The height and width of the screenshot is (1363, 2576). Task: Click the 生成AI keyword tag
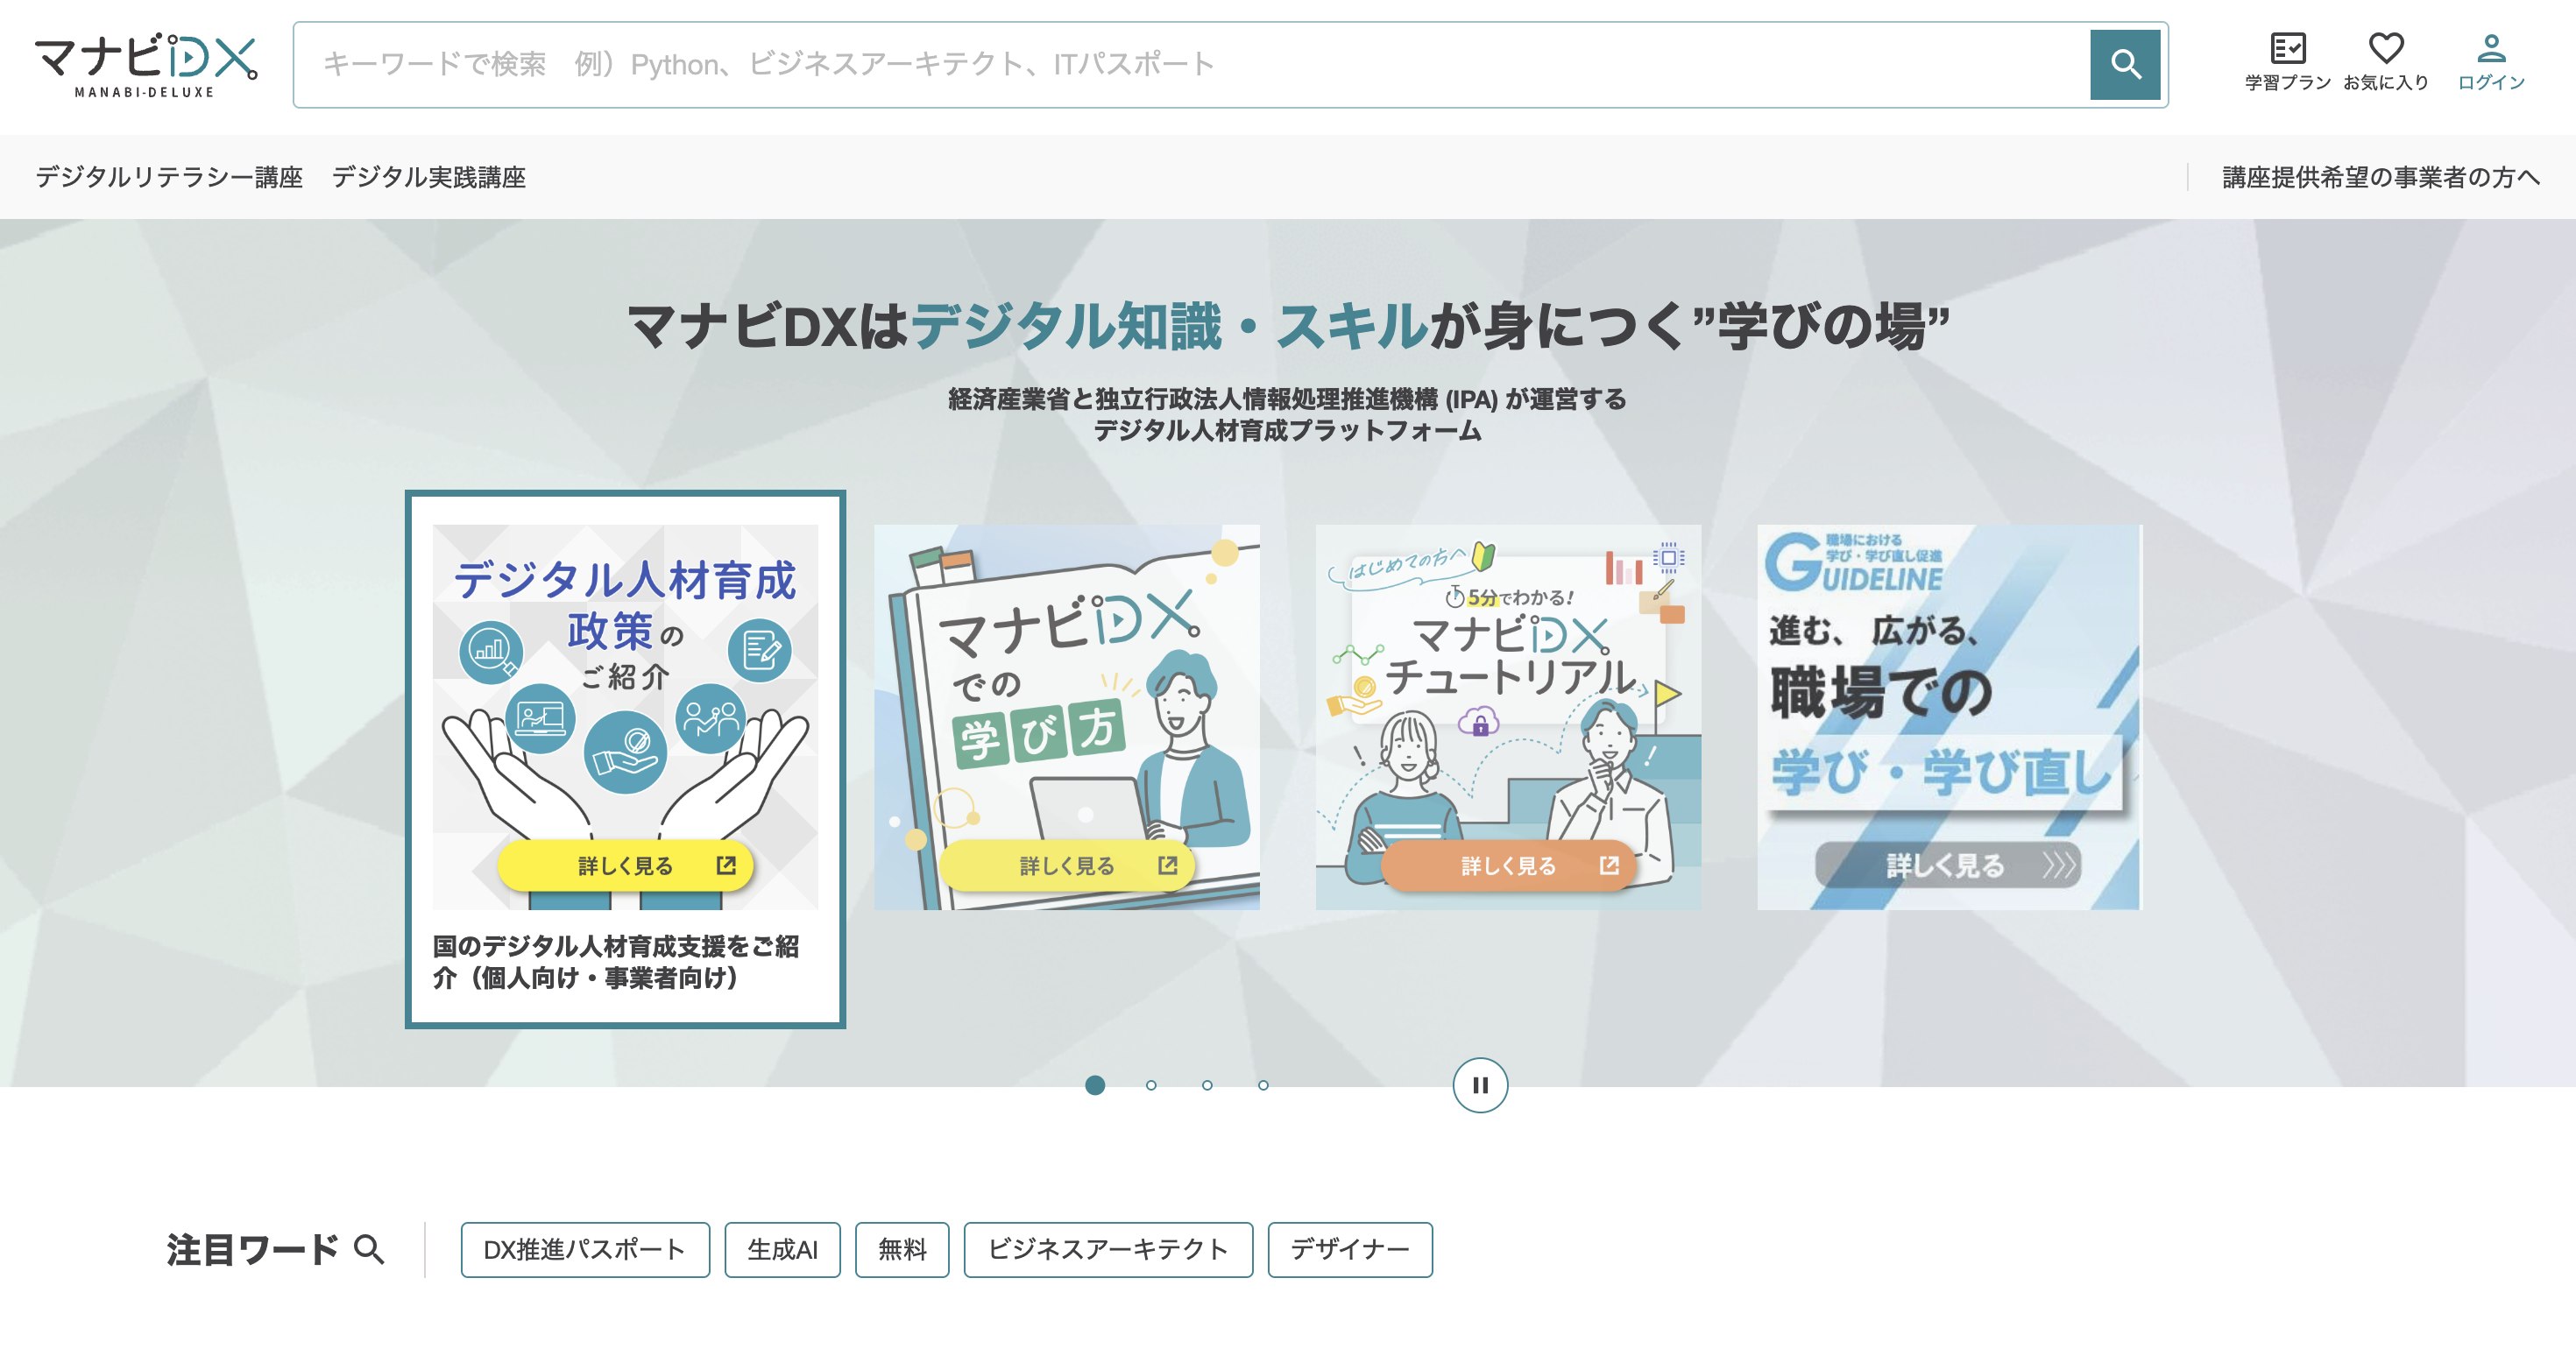[783, 1248]
